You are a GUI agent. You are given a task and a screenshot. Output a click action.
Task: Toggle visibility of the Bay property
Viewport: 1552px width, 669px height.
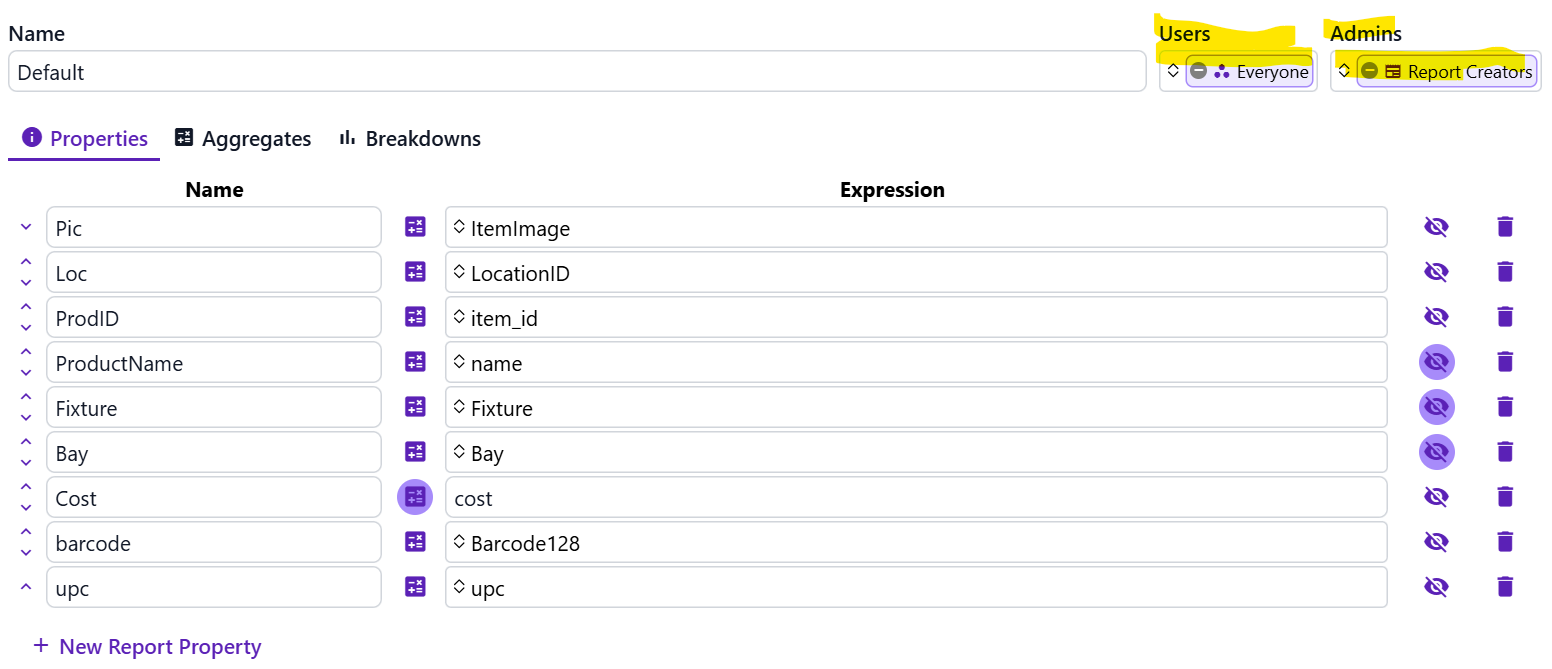pyautogui.click(x=1436, y=452)
